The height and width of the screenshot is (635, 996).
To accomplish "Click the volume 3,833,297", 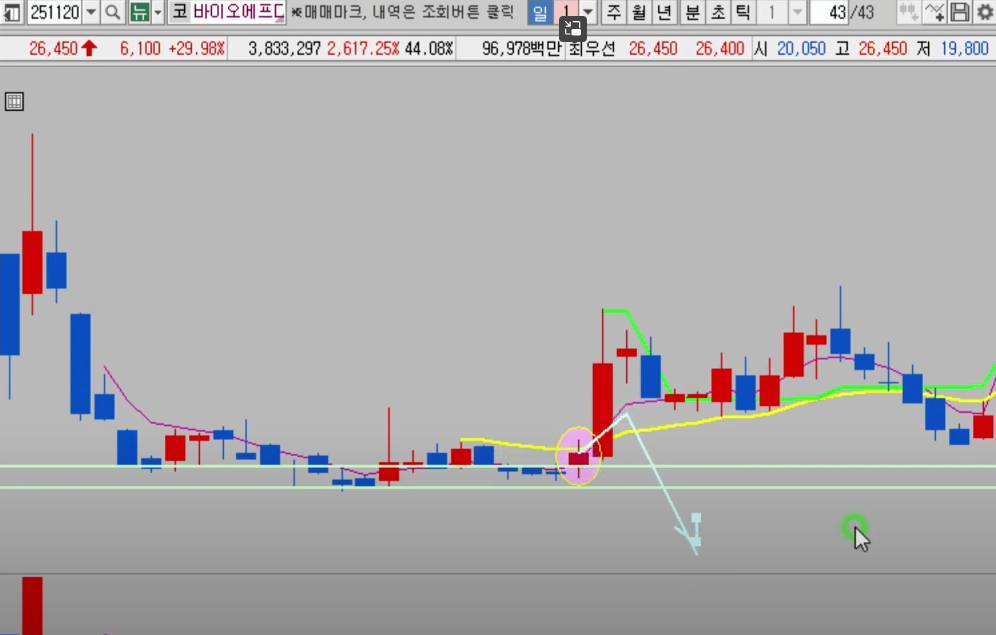I will click(x=285, y=49).
